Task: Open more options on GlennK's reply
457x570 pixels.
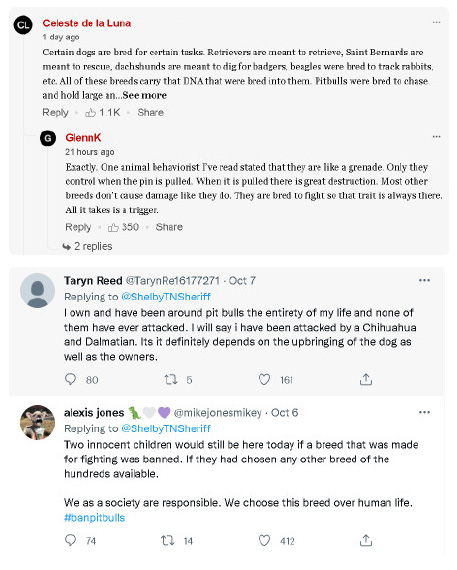Action: 436,137
